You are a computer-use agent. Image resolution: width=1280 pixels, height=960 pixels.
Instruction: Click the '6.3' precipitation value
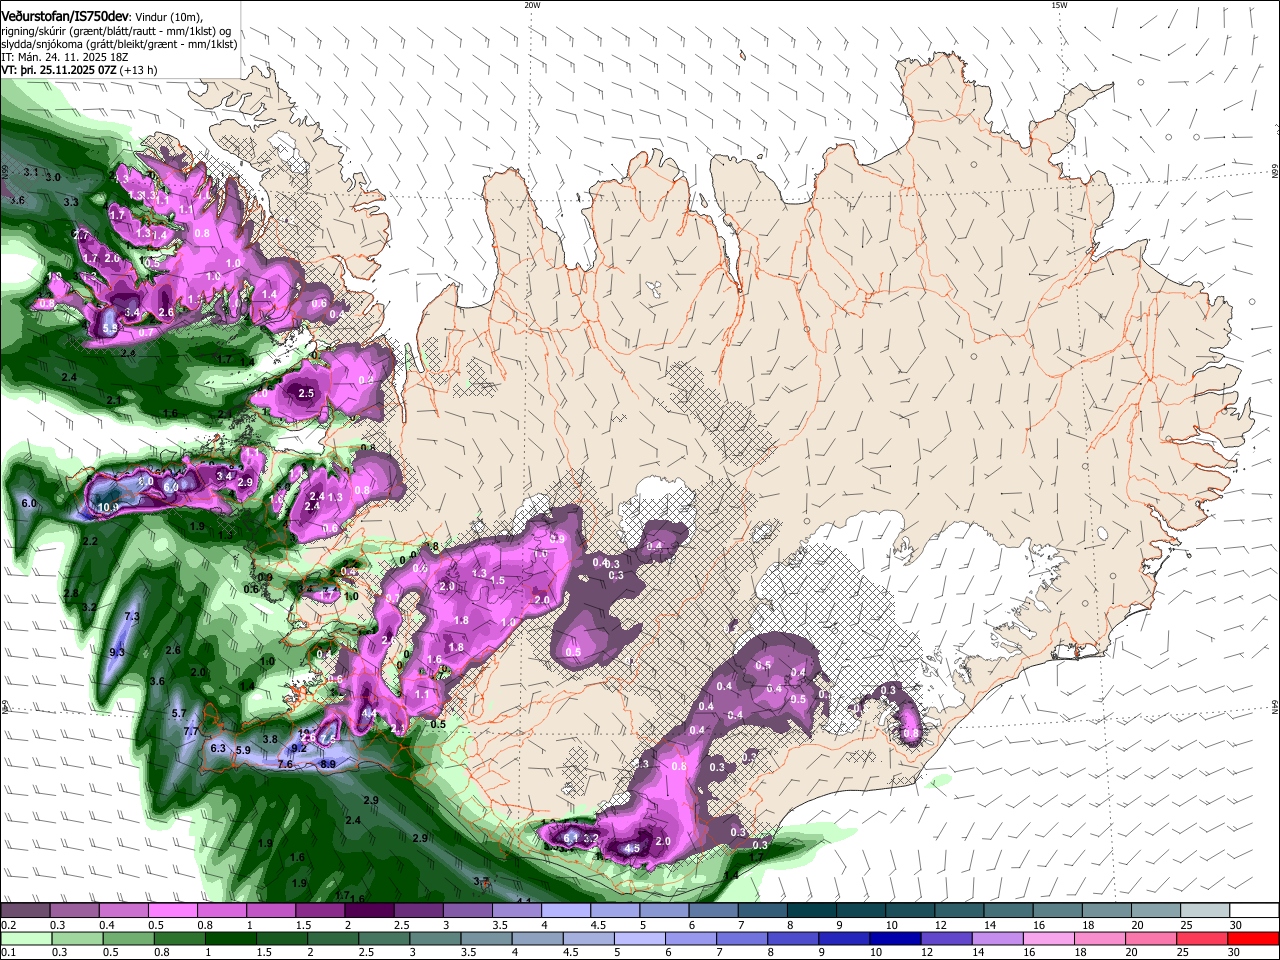[218, 748]
